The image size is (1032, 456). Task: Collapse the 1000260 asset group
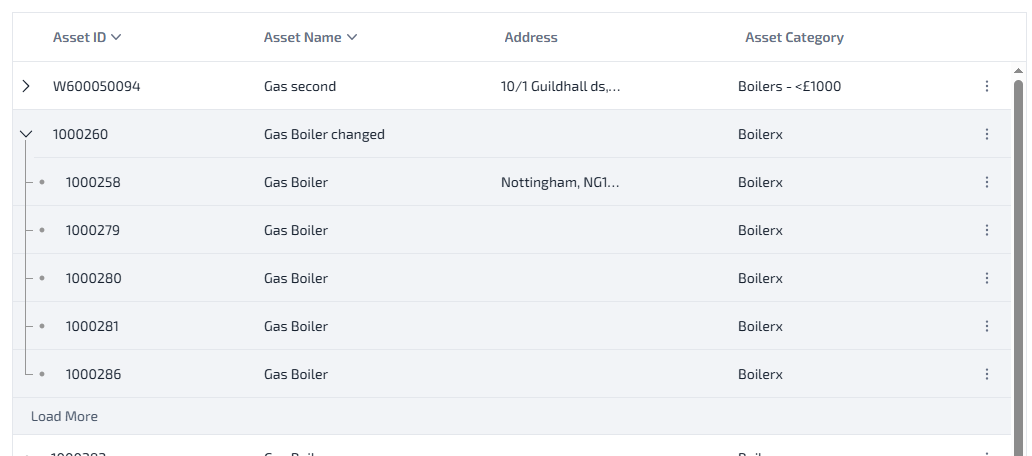pos(26,134)
